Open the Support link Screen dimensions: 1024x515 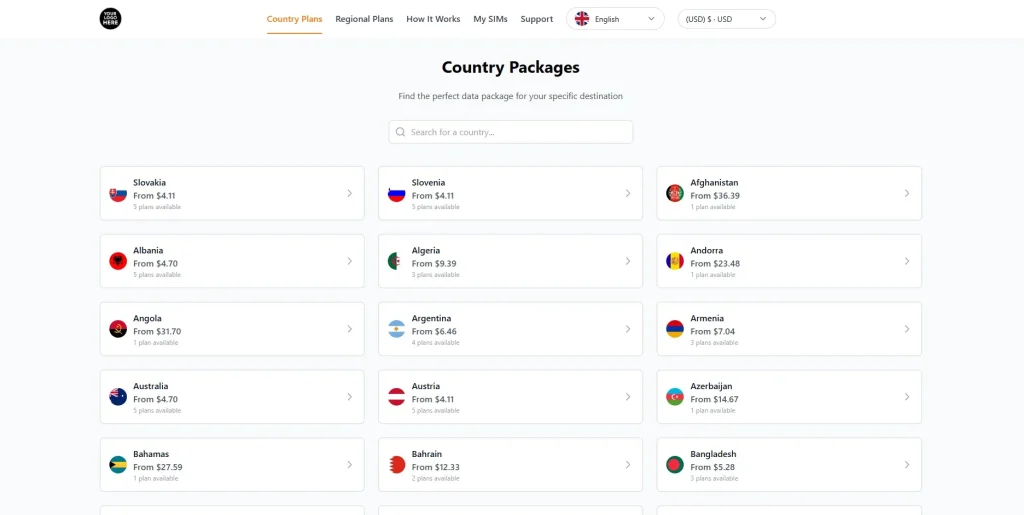click(536, 19)
